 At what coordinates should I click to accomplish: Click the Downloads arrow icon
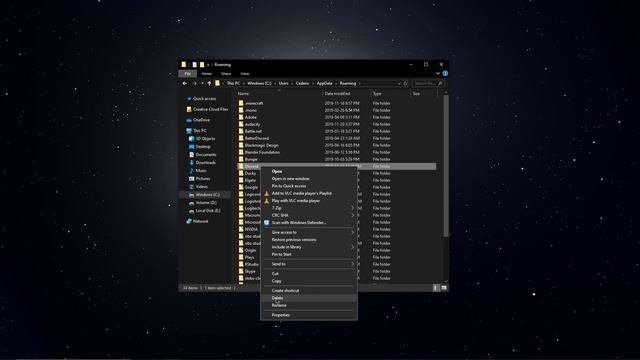tap(191, 162)
